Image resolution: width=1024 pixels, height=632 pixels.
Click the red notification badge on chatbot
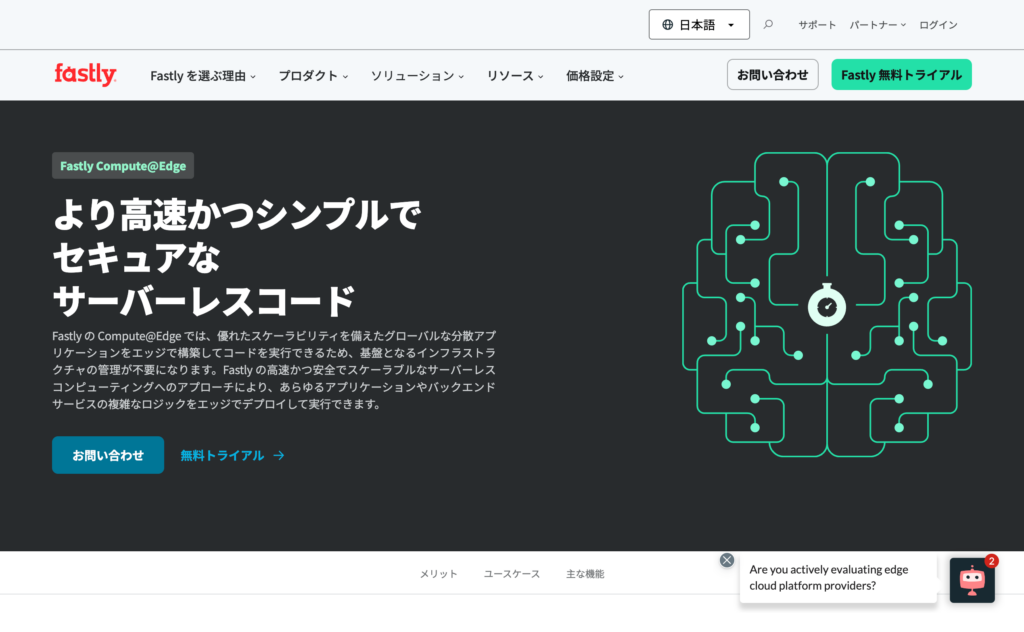coord(991,561)
